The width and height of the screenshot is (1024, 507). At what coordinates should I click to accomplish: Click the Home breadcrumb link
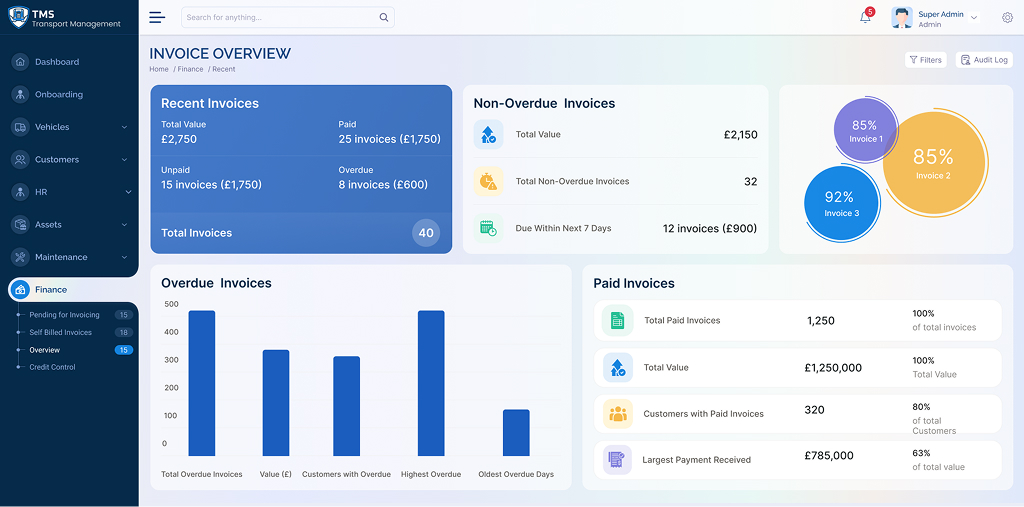coord(159,69)
